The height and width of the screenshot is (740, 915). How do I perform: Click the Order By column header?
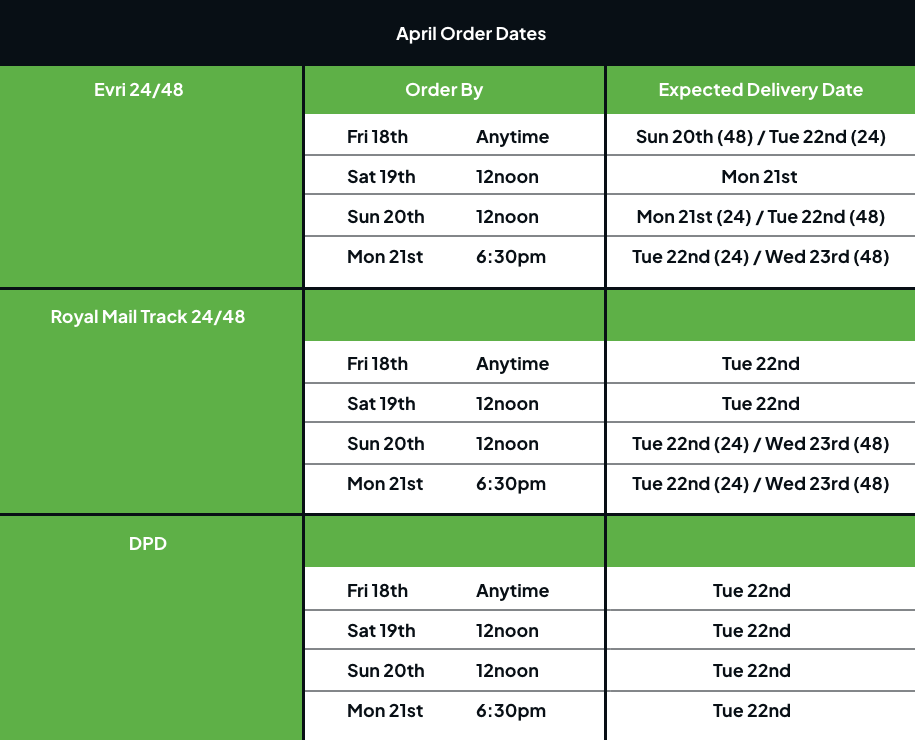point(444,90)
